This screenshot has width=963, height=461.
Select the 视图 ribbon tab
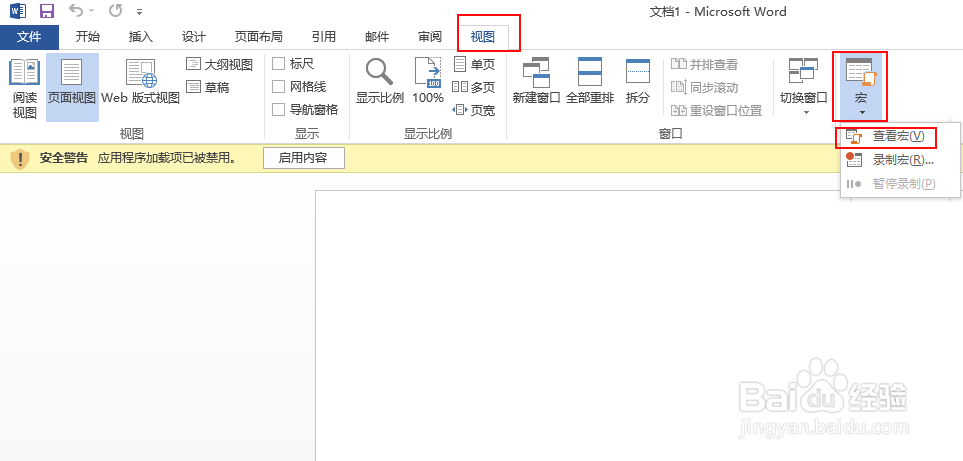pos(483,37)
